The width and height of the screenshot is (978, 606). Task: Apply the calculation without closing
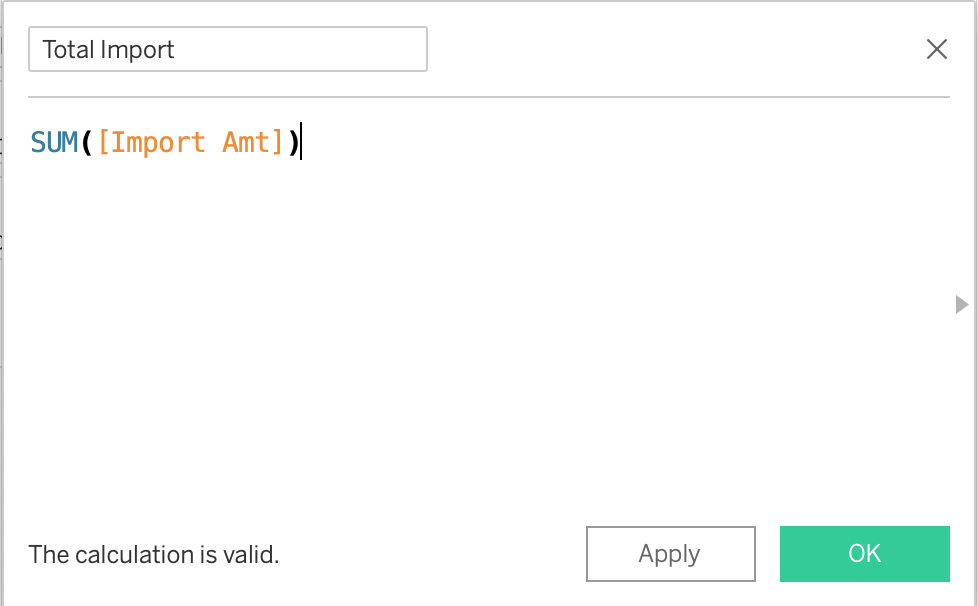(x=670, y=554)
